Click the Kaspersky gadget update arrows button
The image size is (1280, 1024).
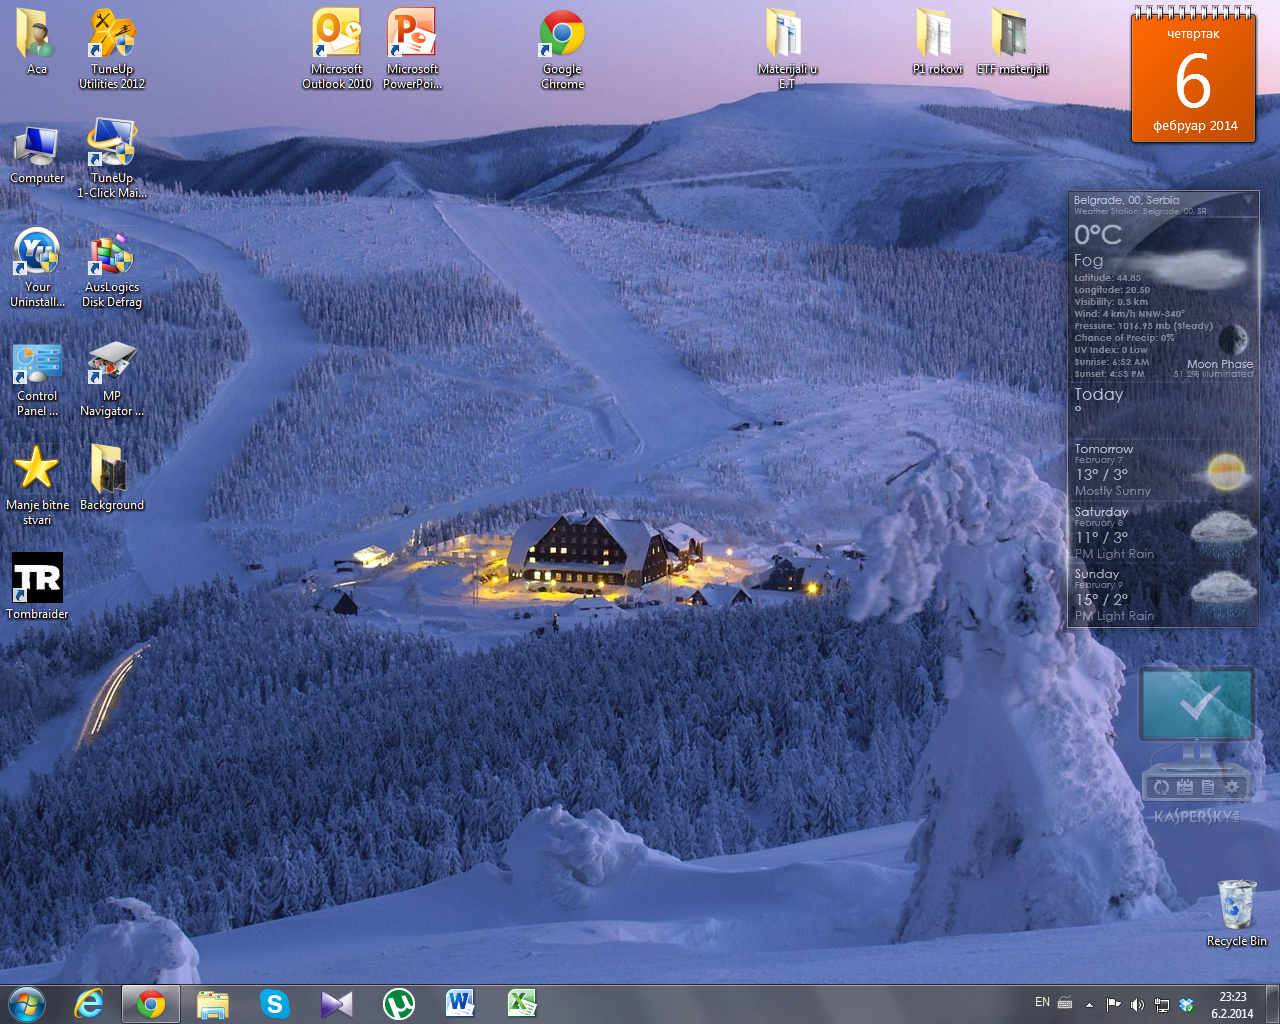pyautogui.click(x=1161, y=787)
